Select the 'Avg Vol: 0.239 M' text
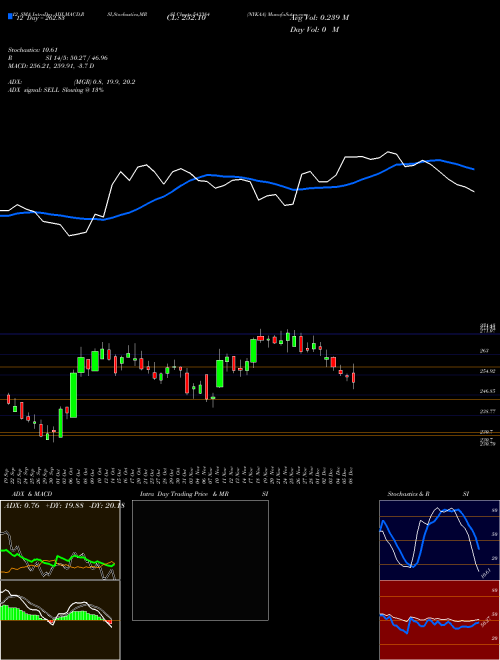 319,18
